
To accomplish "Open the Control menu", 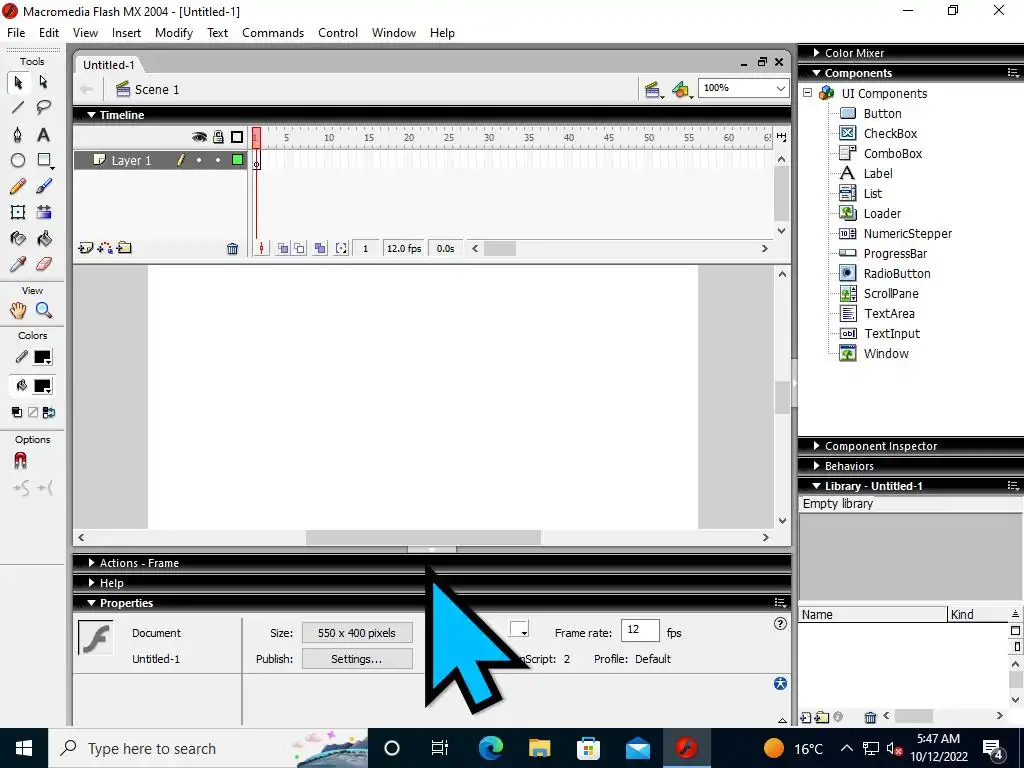I will 338,33.
